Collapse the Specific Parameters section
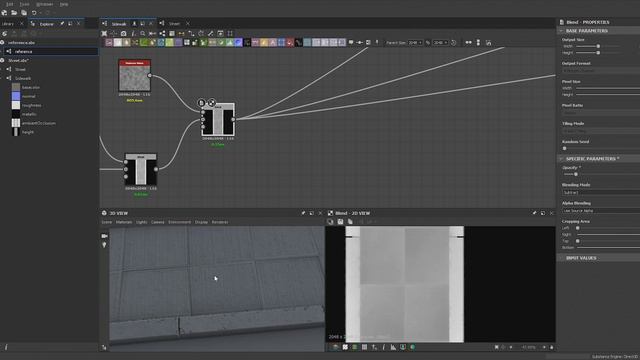Viewport: 640px width, 360px height. (562, 159)
